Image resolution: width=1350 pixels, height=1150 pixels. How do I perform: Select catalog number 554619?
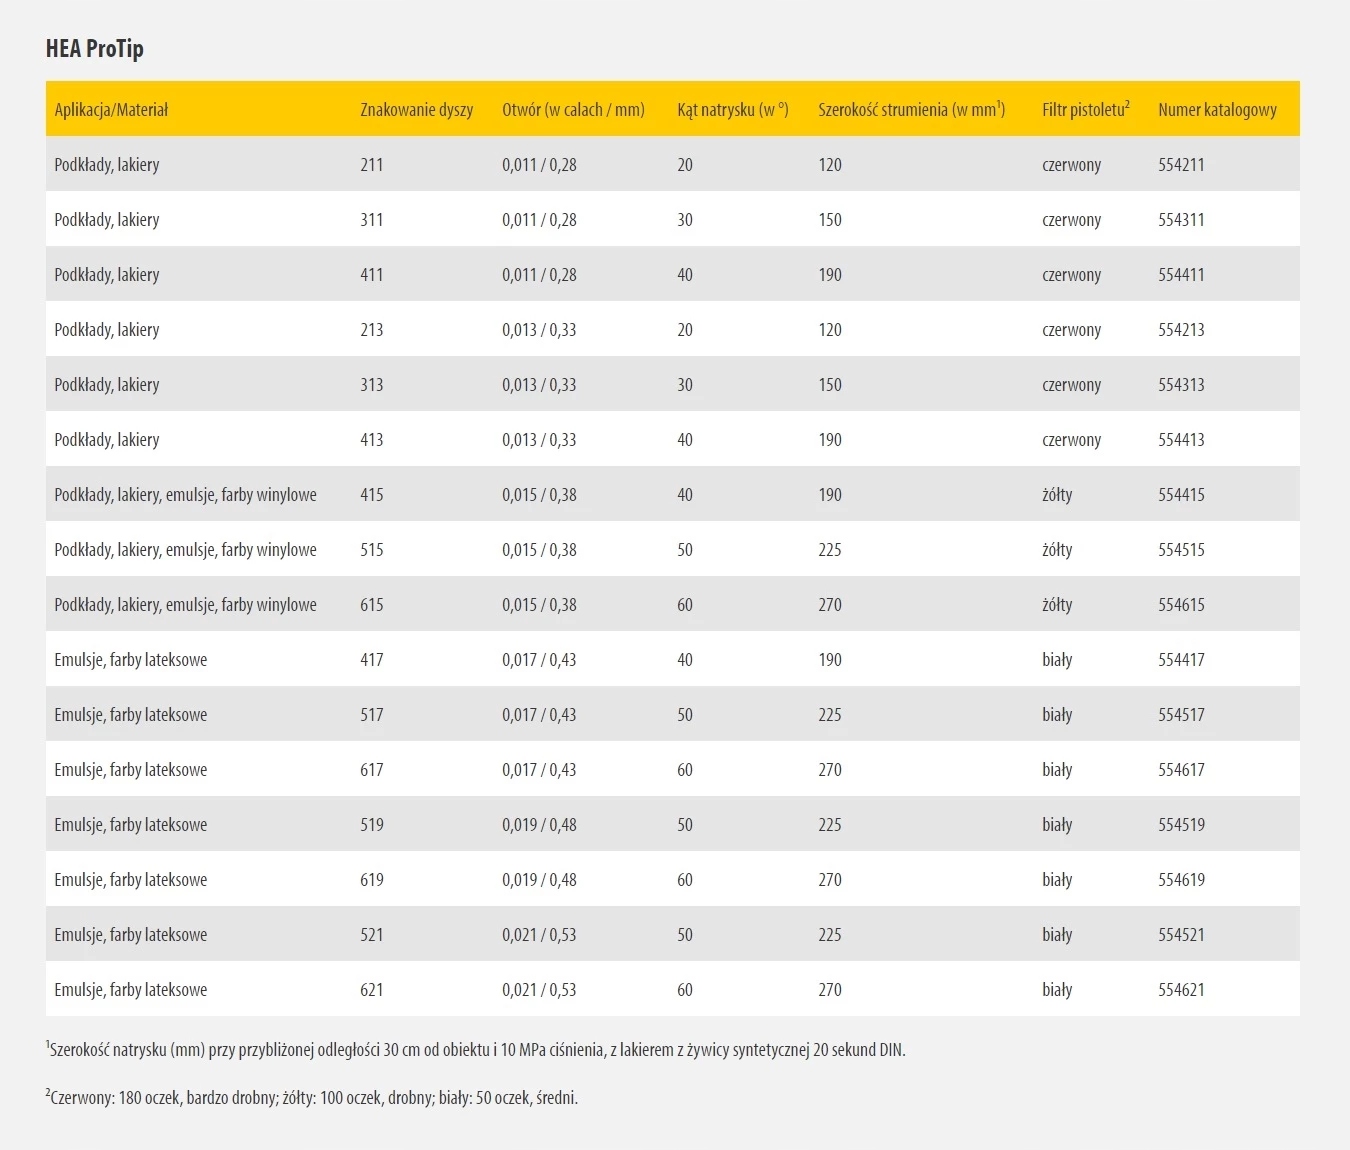click(x=1181, y=880)
